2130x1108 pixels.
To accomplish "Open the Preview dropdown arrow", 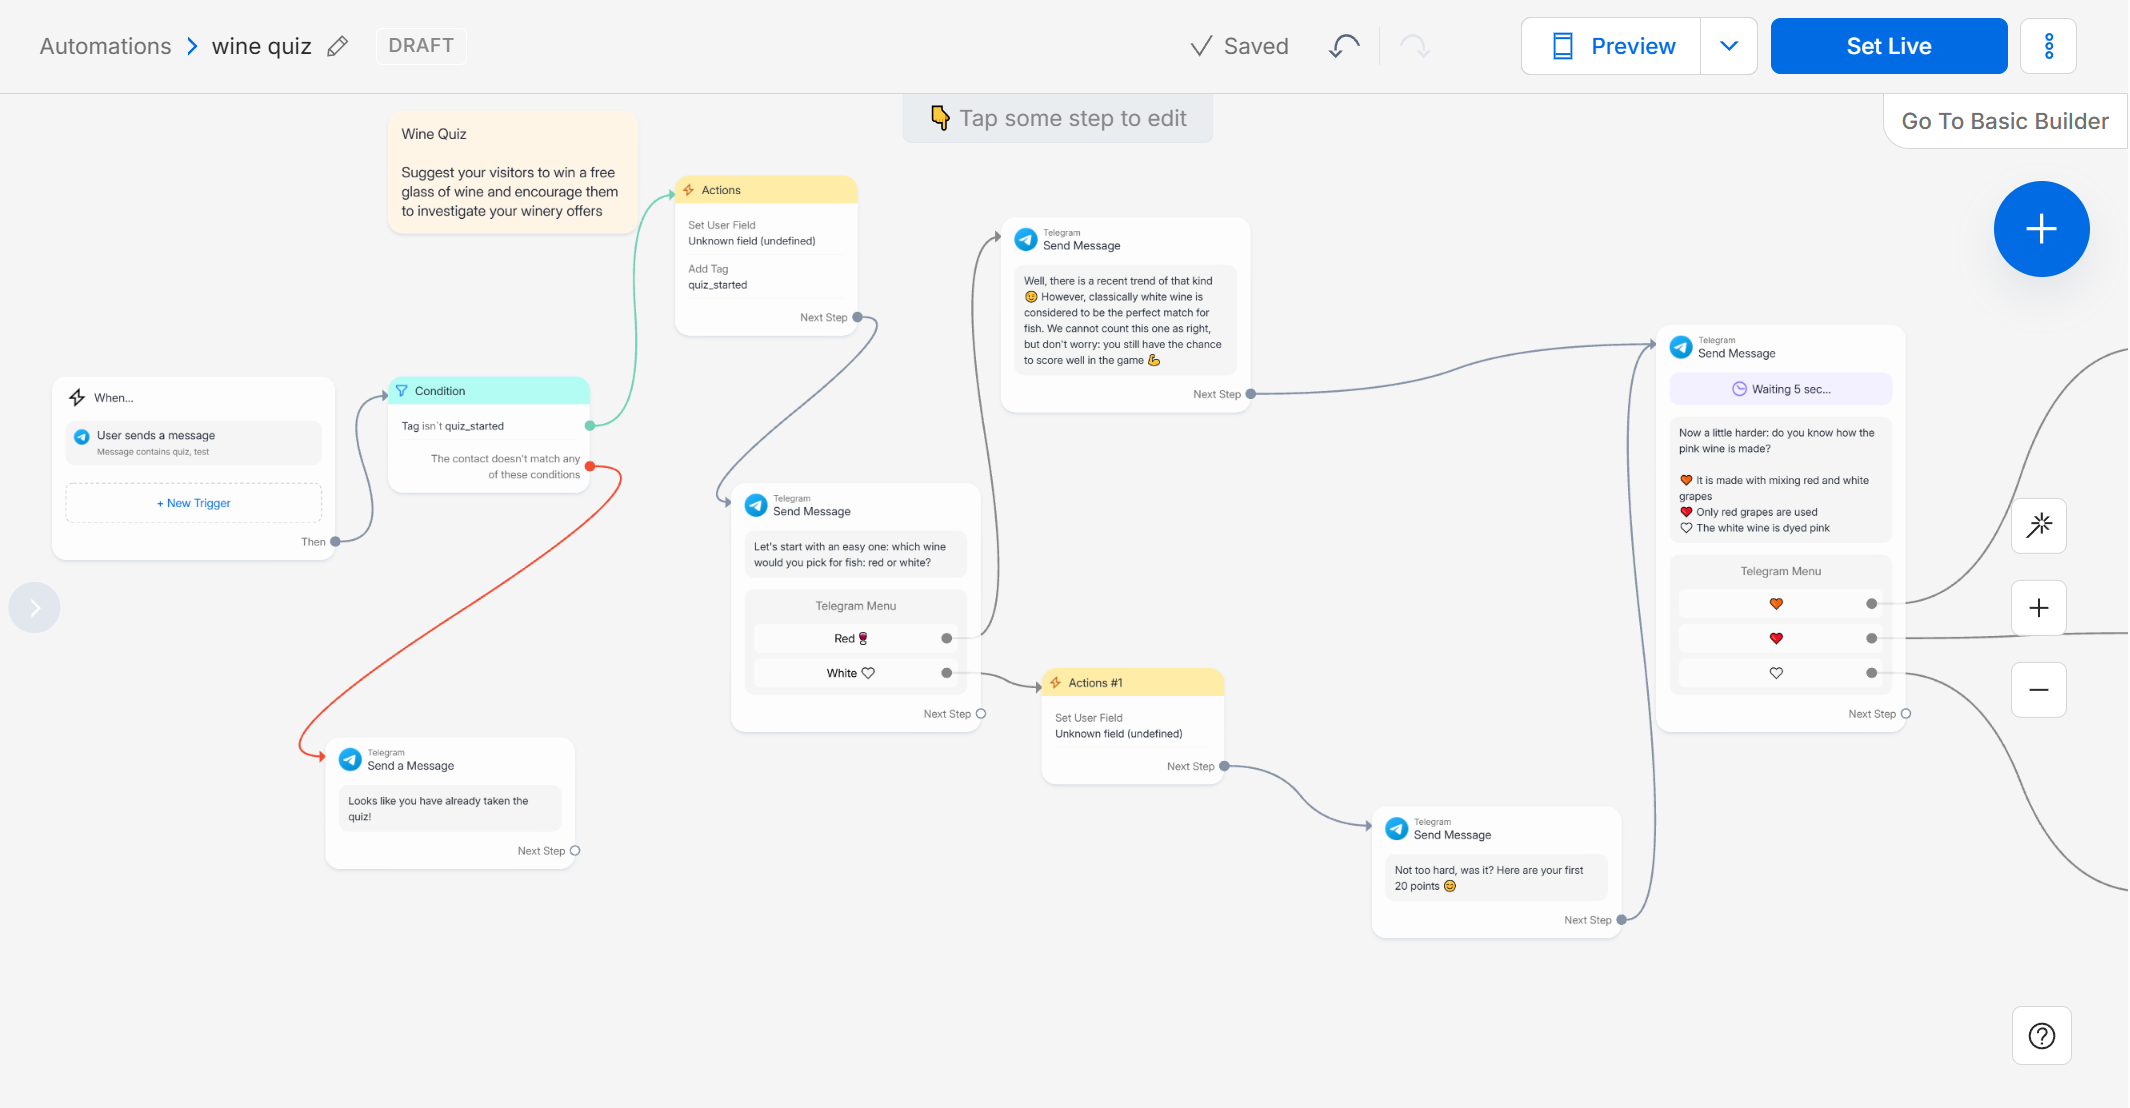I will pos(1729,46).
